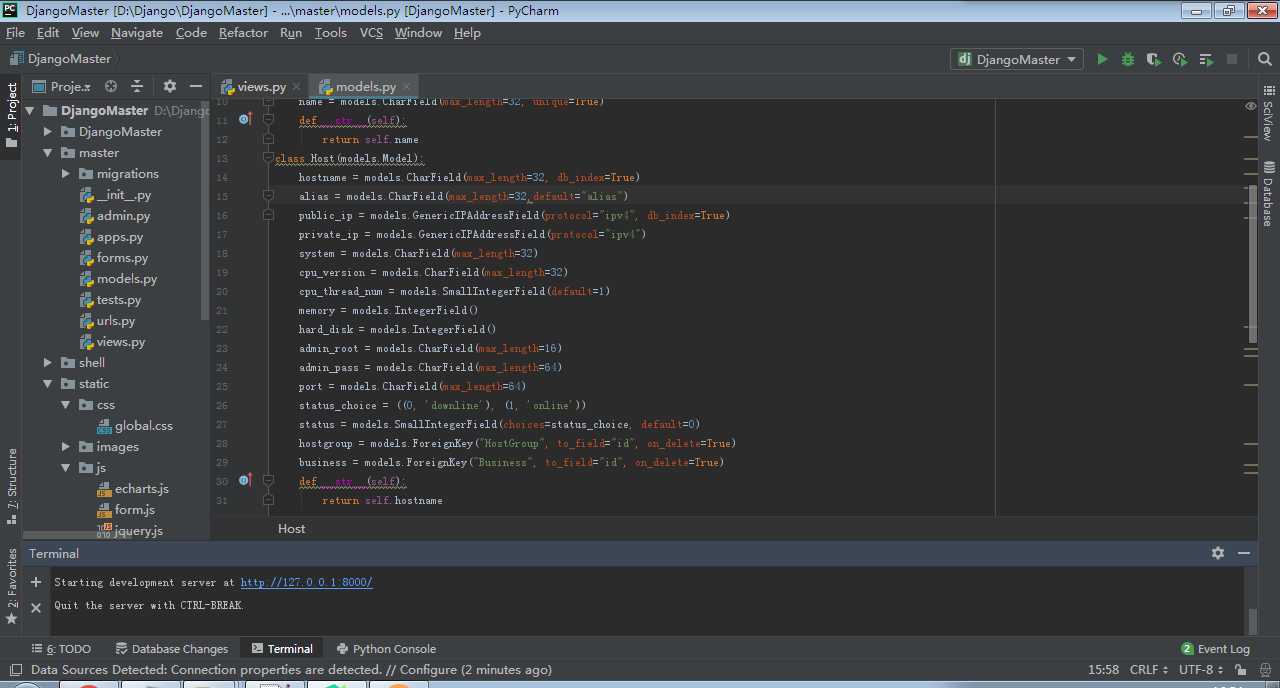Collapse the js folder
Viewport: 1280px width, 688px height.
[67, 468]
